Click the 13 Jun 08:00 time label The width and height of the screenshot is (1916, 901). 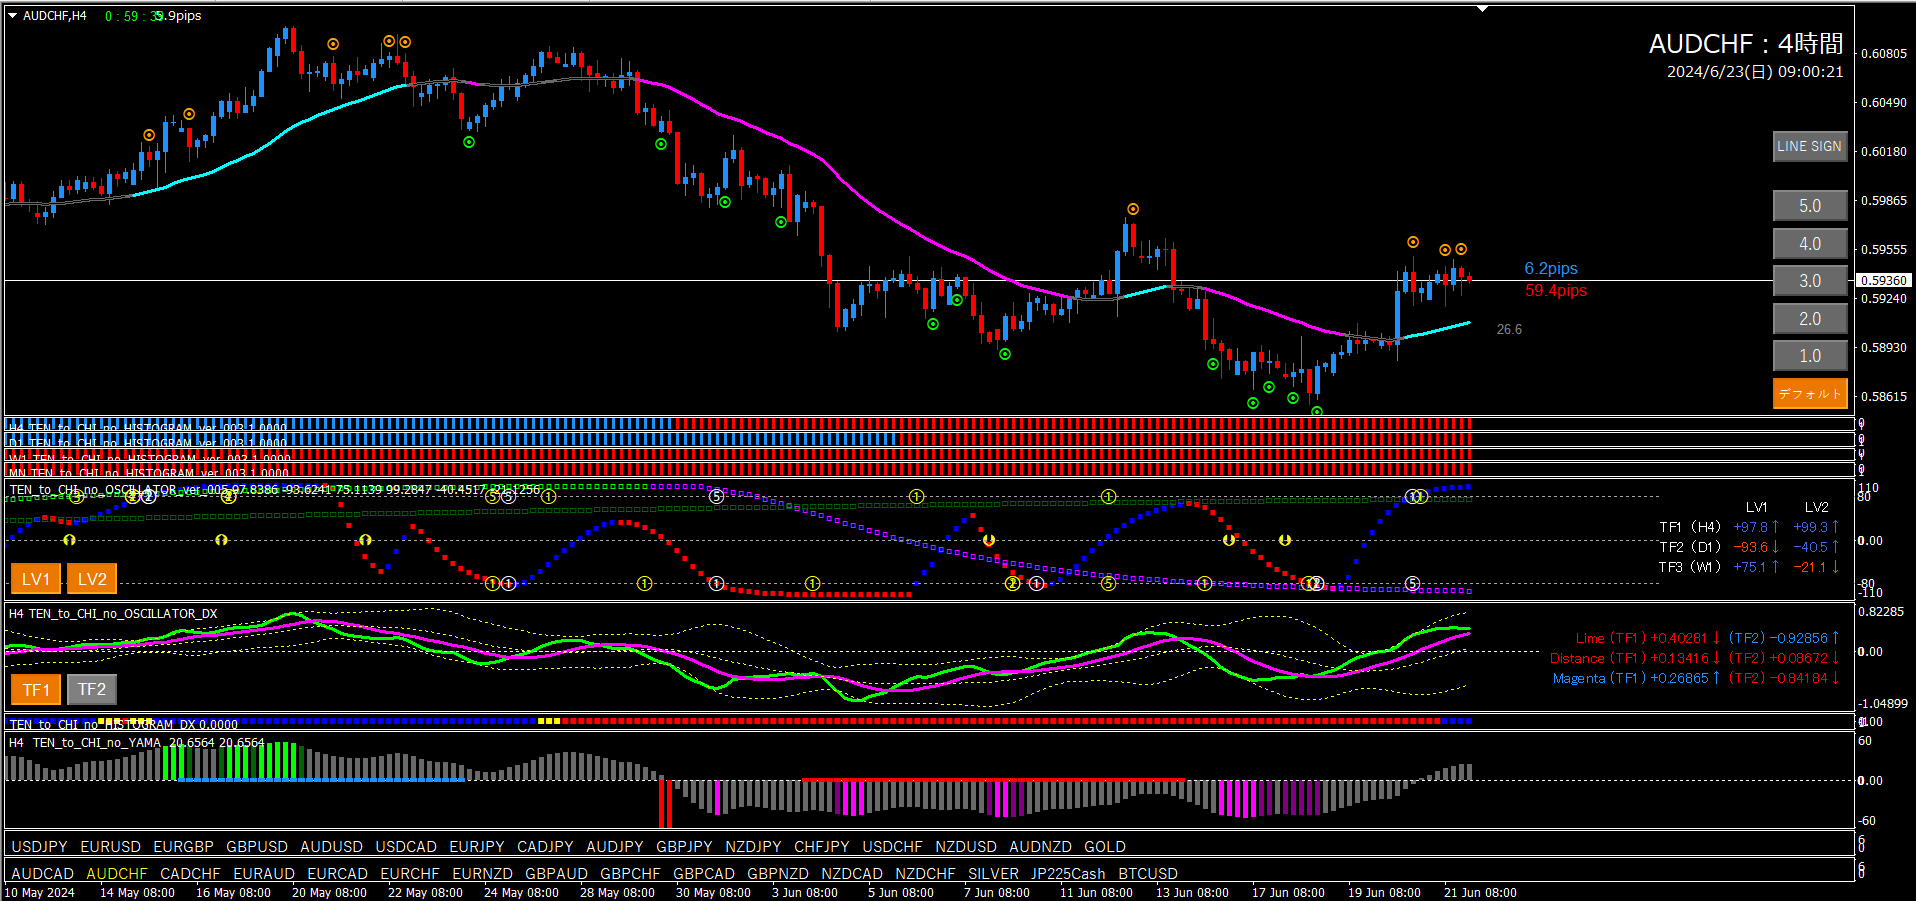(x=1192, y=893)
